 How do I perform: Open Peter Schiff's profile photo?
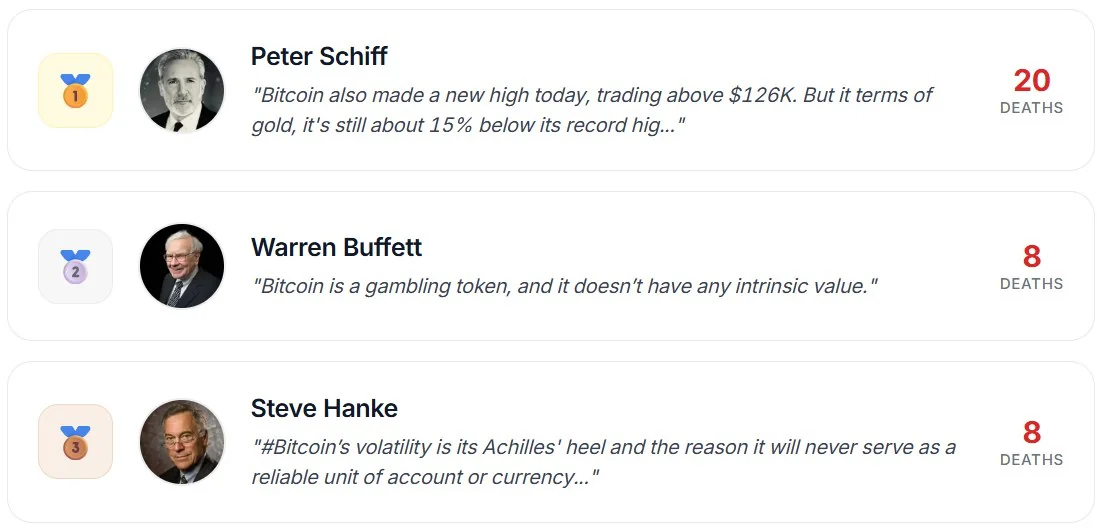coord(182,91)
